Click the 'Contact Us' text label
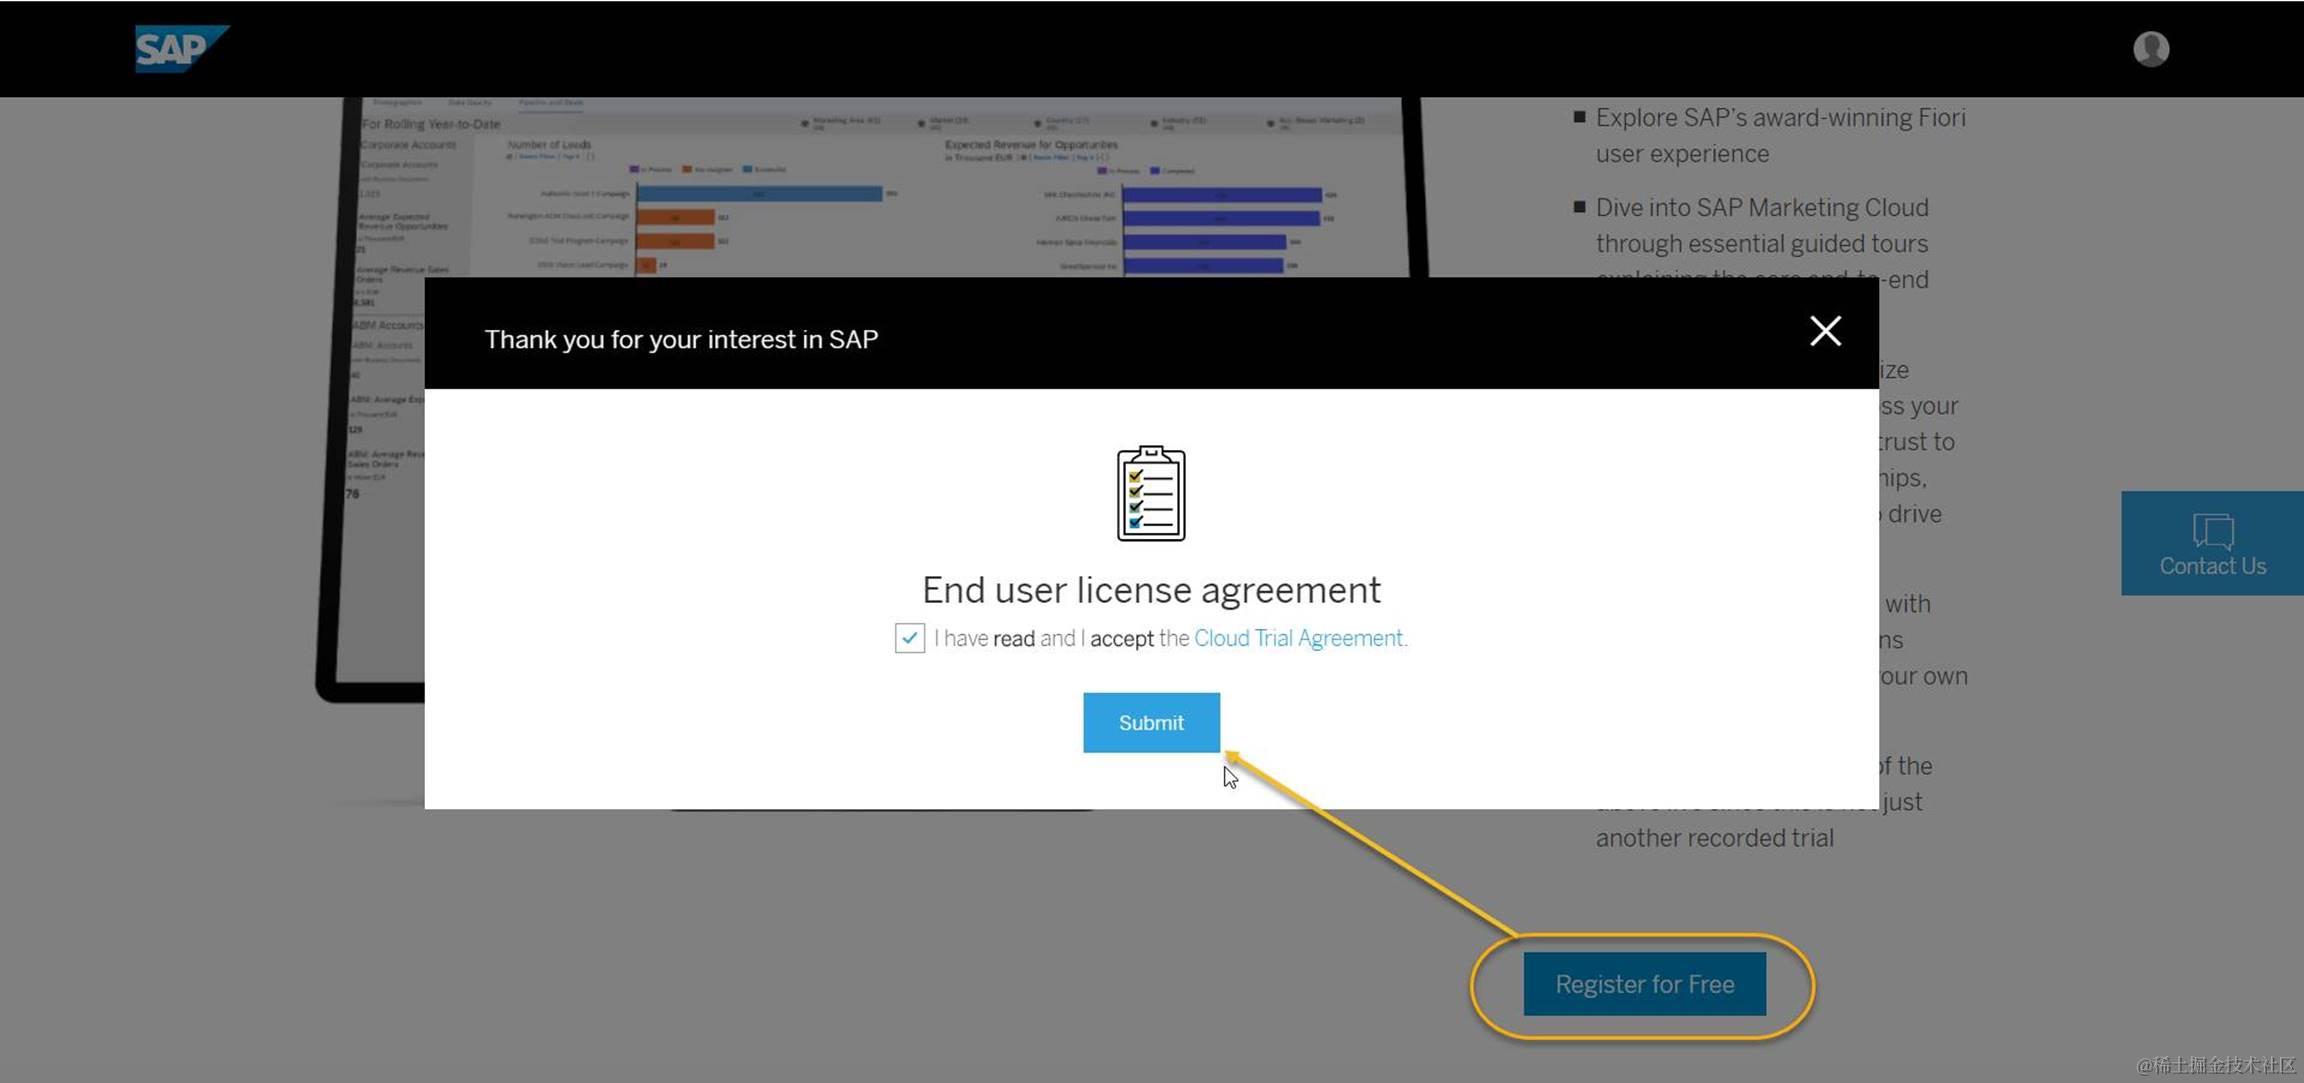Viewport: 2304px width, 1083px height. (x=2212, y=566)
